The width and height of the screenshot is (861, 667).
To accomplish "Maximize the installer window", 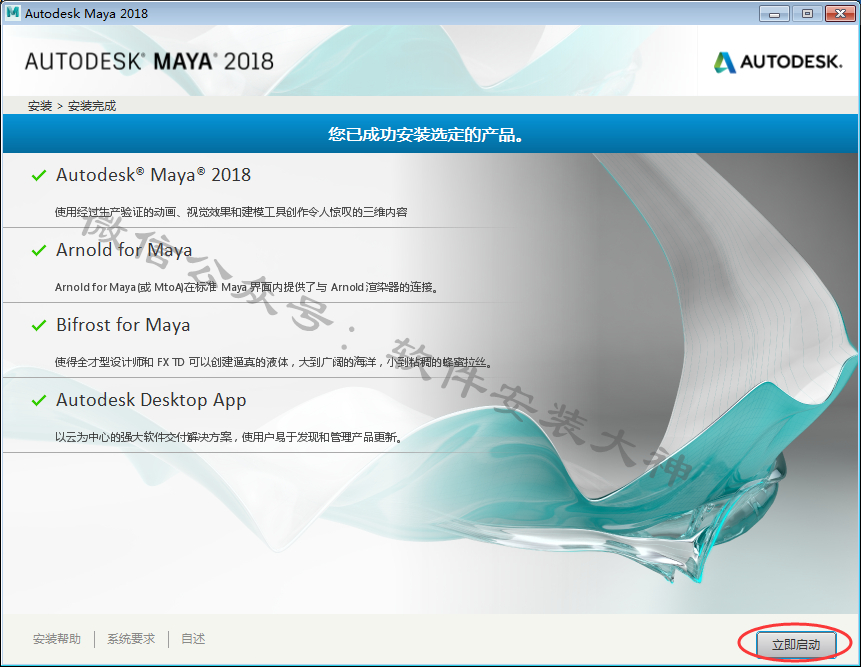I will (807, 14).
